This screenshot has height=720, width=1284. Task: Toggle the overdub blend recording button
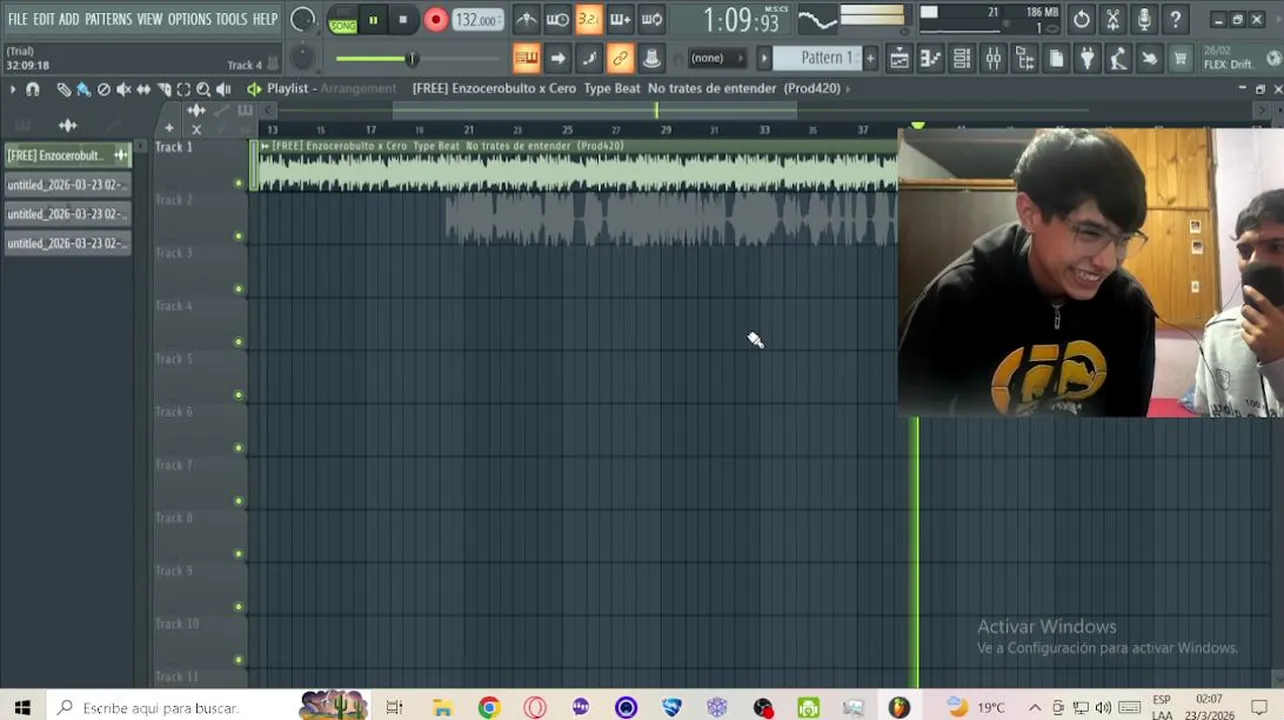tap(620, 19)
